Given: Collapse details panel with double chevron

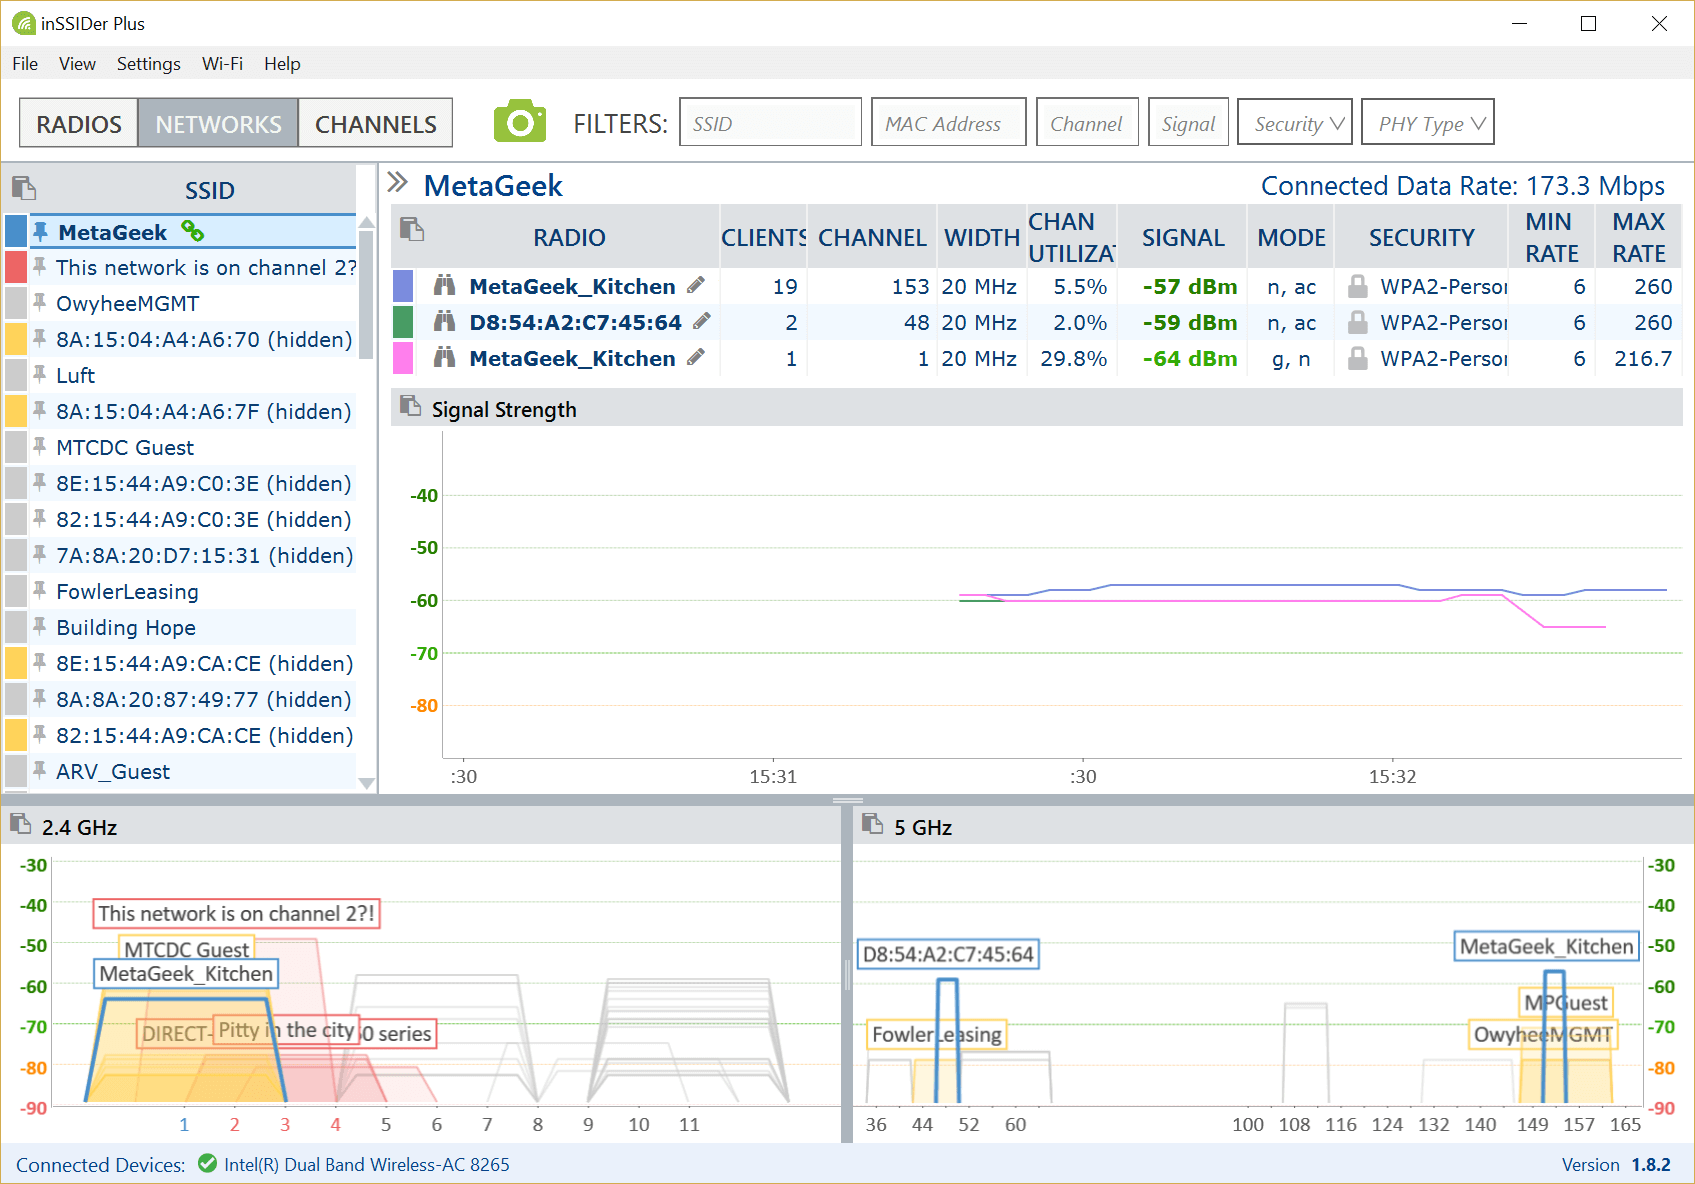Looking at the screenshot, I should [x=398, y=182].
